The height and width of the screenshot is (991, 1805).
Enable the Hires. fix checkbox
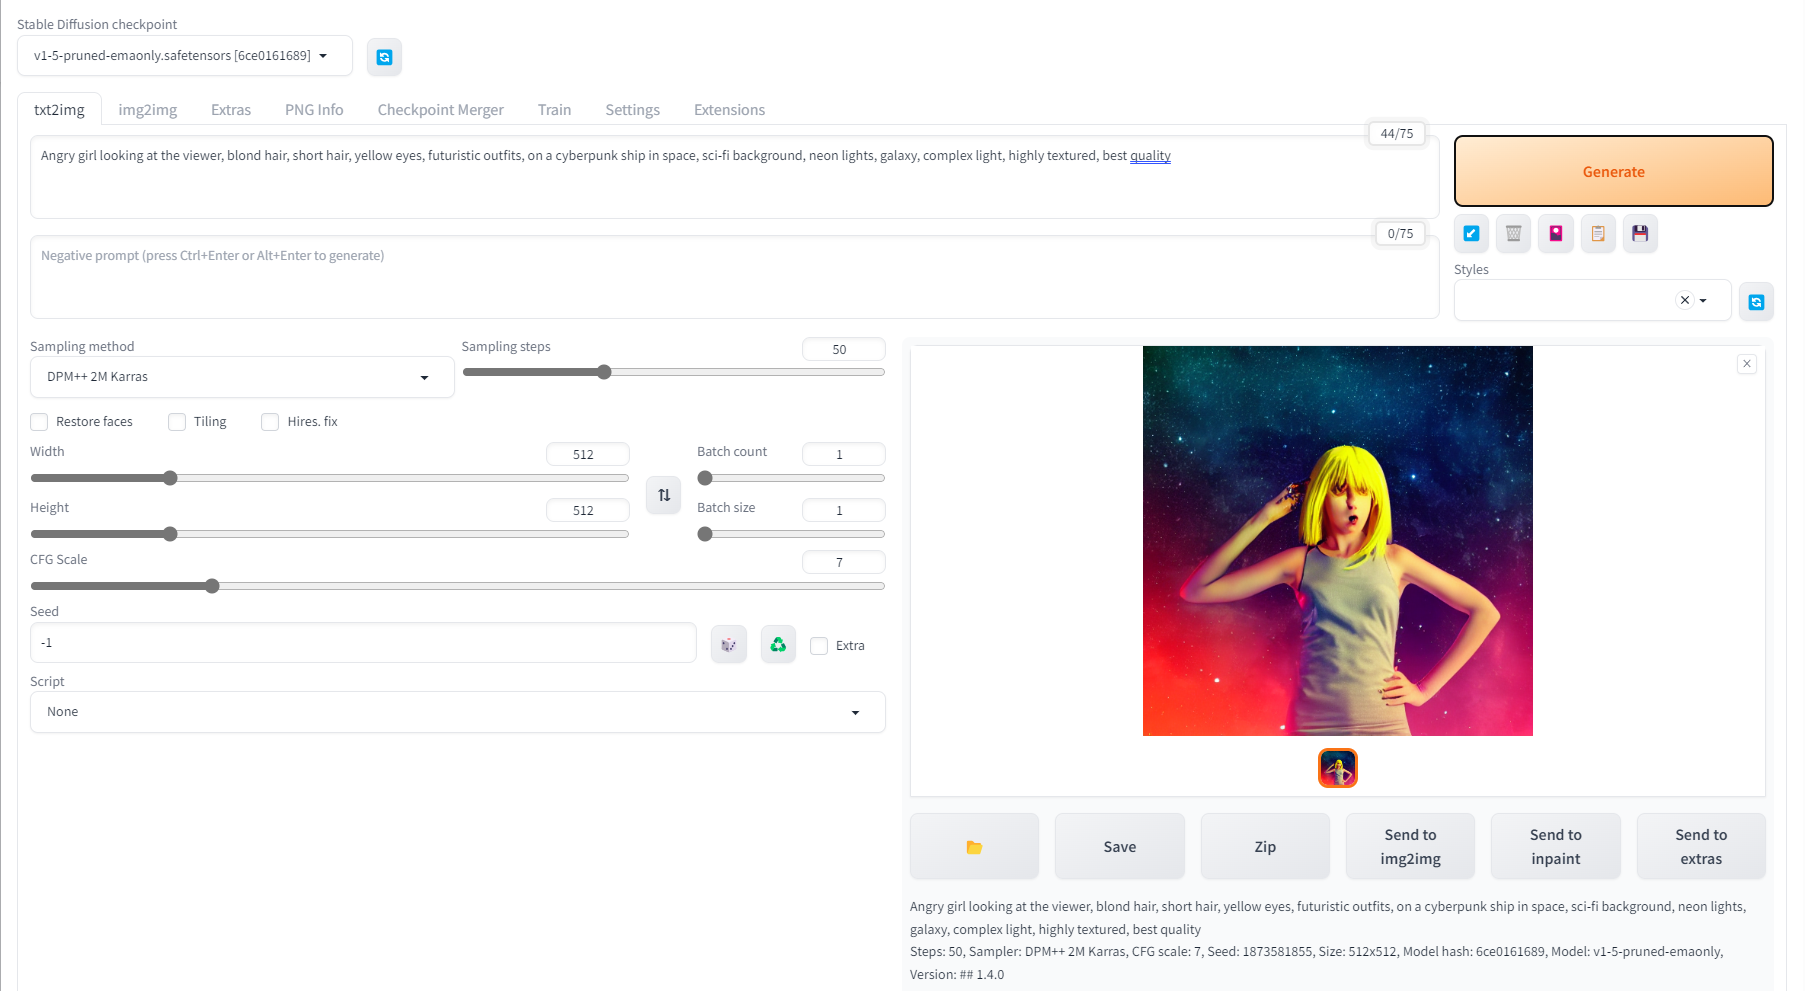point(270,422)
